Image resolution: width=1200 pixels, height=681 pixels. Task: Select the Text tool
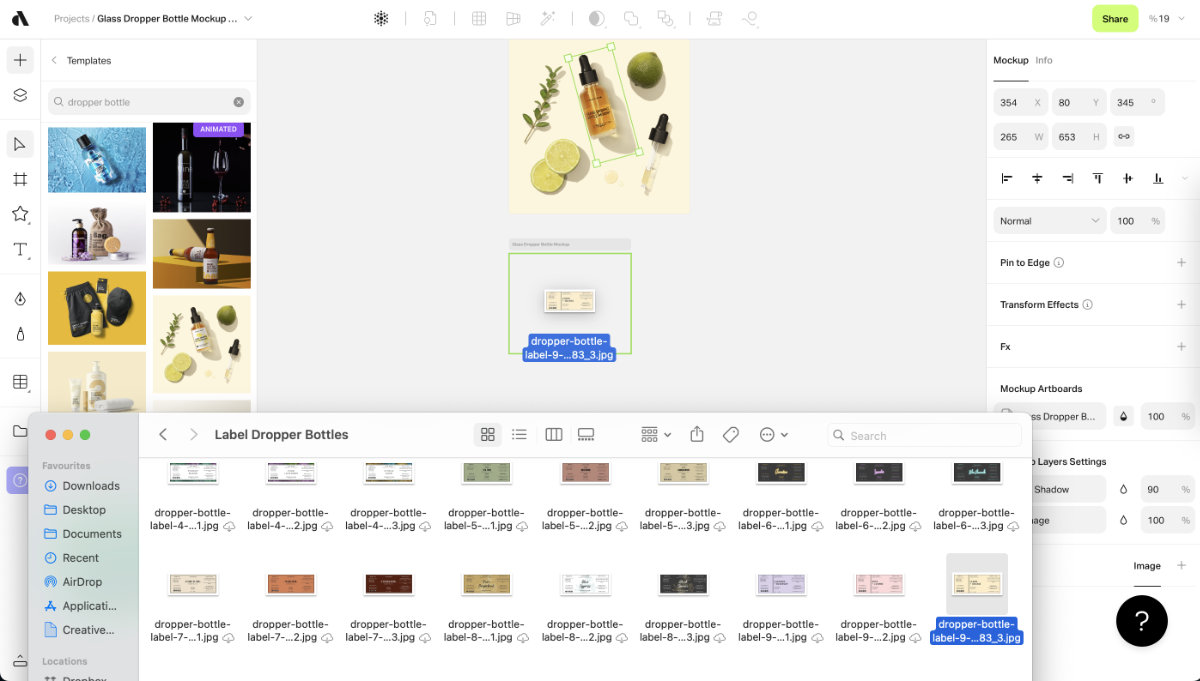(20, 249)
